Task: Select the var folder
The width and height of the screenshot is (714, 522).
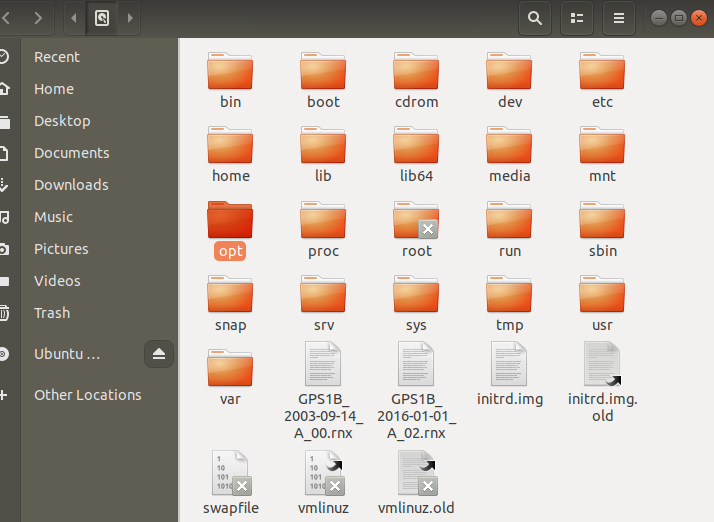Action: pyautogui.click(x=230, y=378)
